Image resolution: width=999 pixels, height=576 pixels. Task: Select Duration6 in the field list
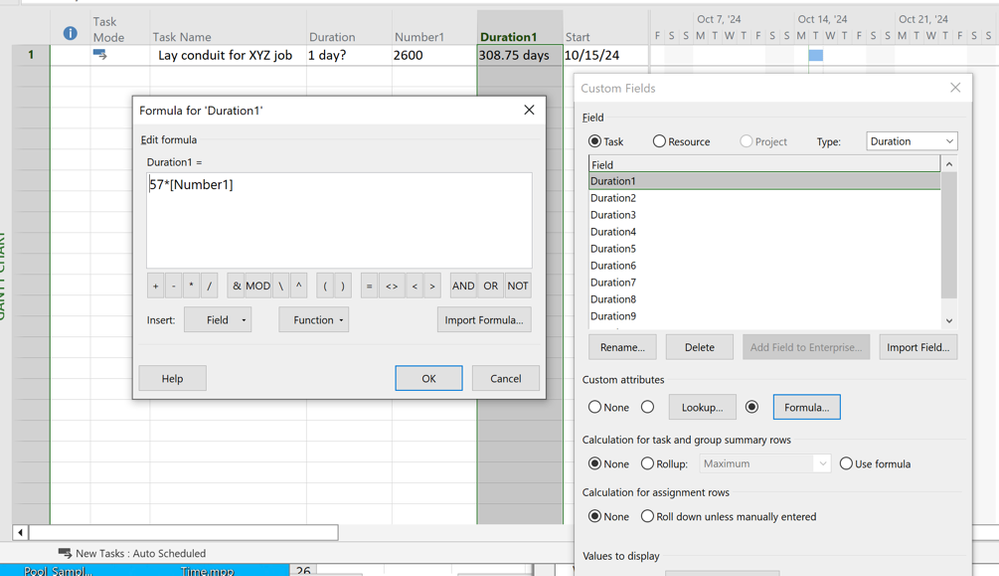click(764, 266)
